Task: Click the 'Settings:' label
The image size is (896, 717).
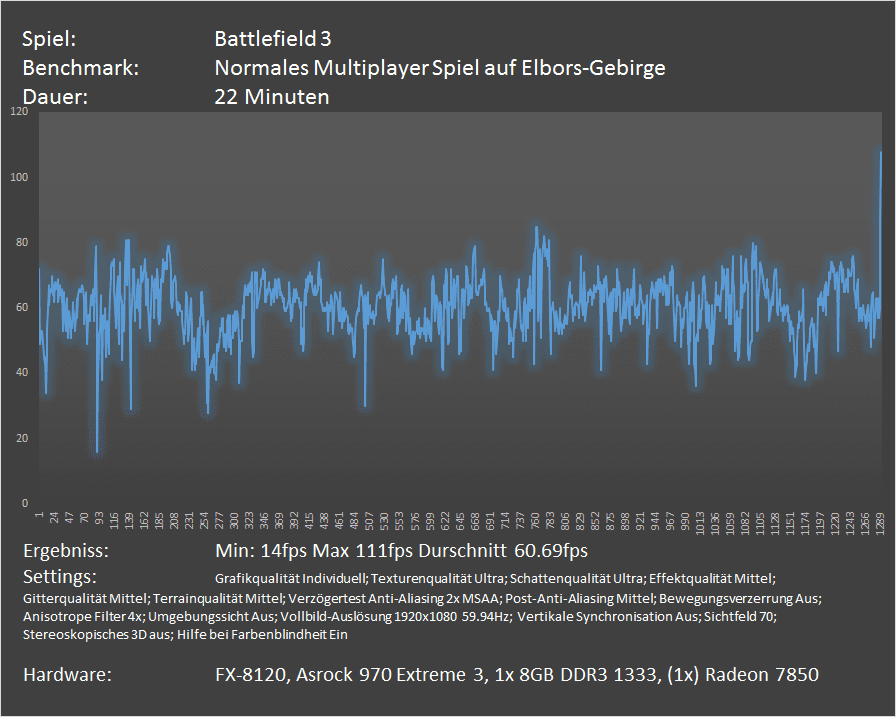Action: click(x=60, y=577)
